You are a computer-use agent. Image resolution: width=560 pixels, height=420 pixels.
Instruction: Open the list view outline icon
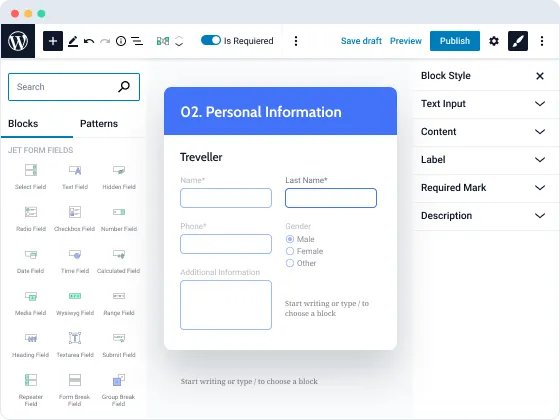137,41
